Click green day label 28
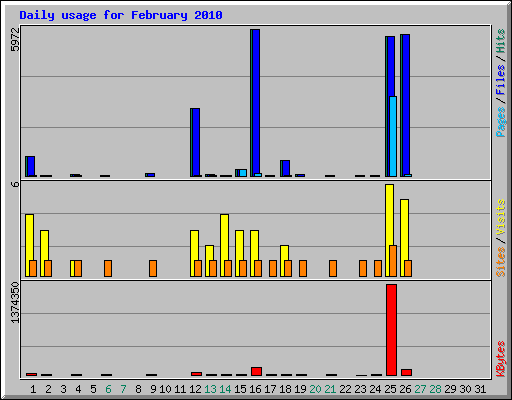Screen dimensions: 512x400 point(435,389)
